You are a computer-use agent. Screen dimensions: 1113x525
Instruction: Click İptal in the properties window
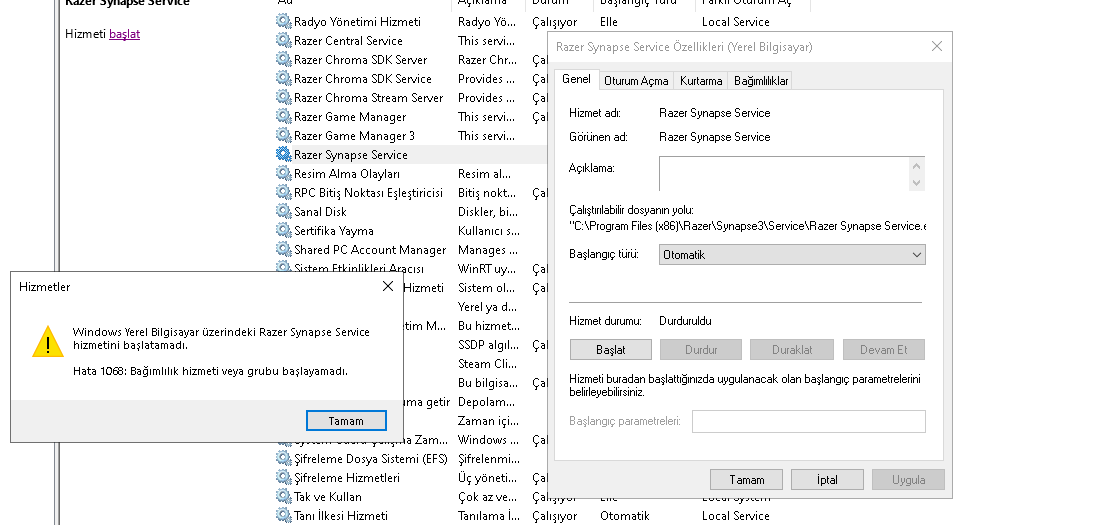pos(827,480)
